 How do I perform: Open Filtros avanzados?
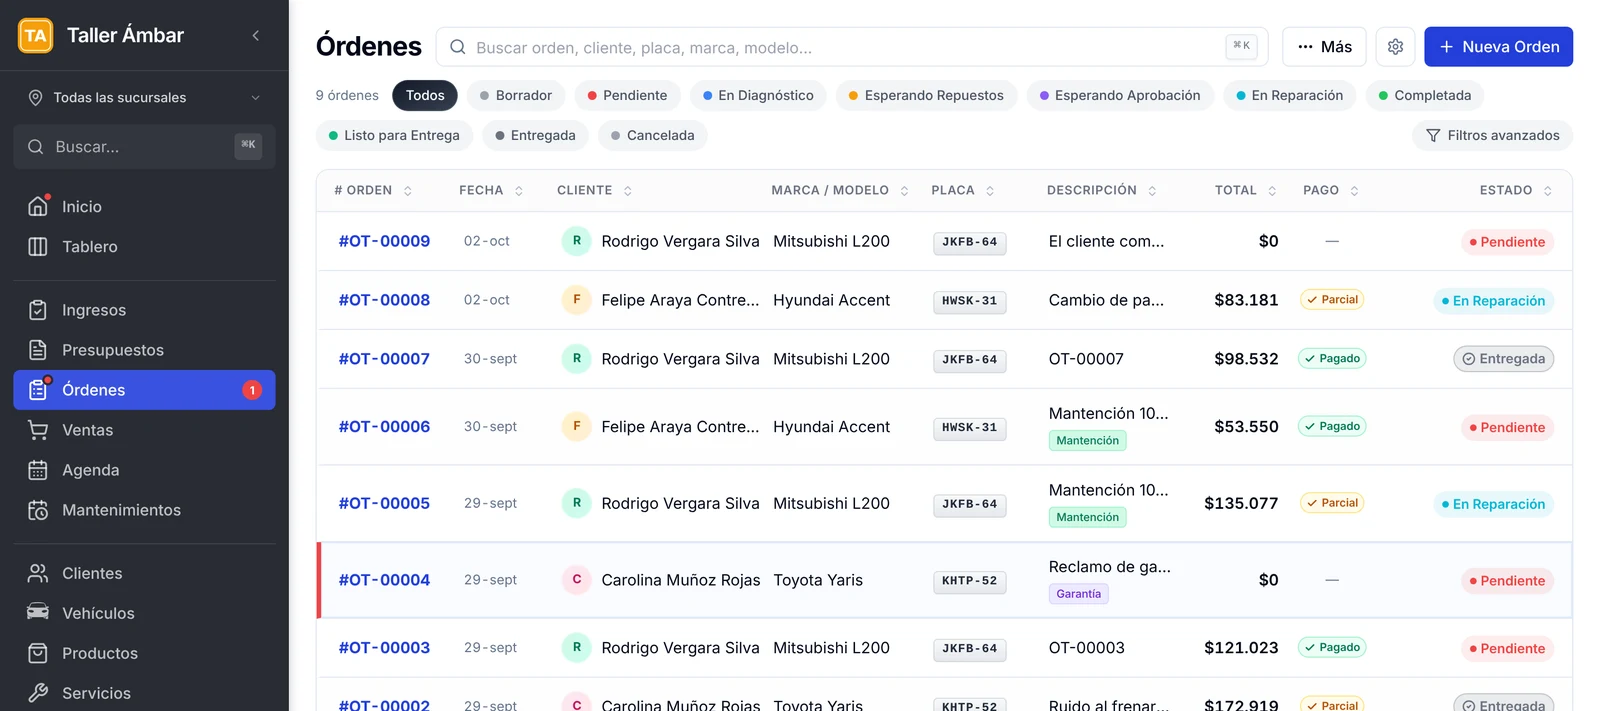click(1492, 135)
